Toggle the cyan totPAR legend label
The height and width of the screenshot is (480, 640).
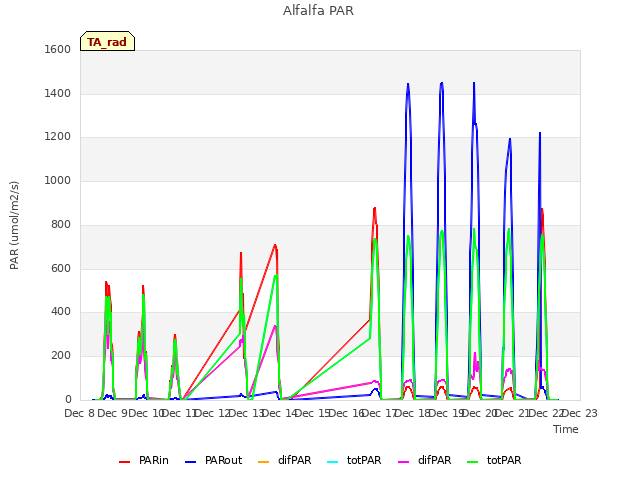point(364,460)
